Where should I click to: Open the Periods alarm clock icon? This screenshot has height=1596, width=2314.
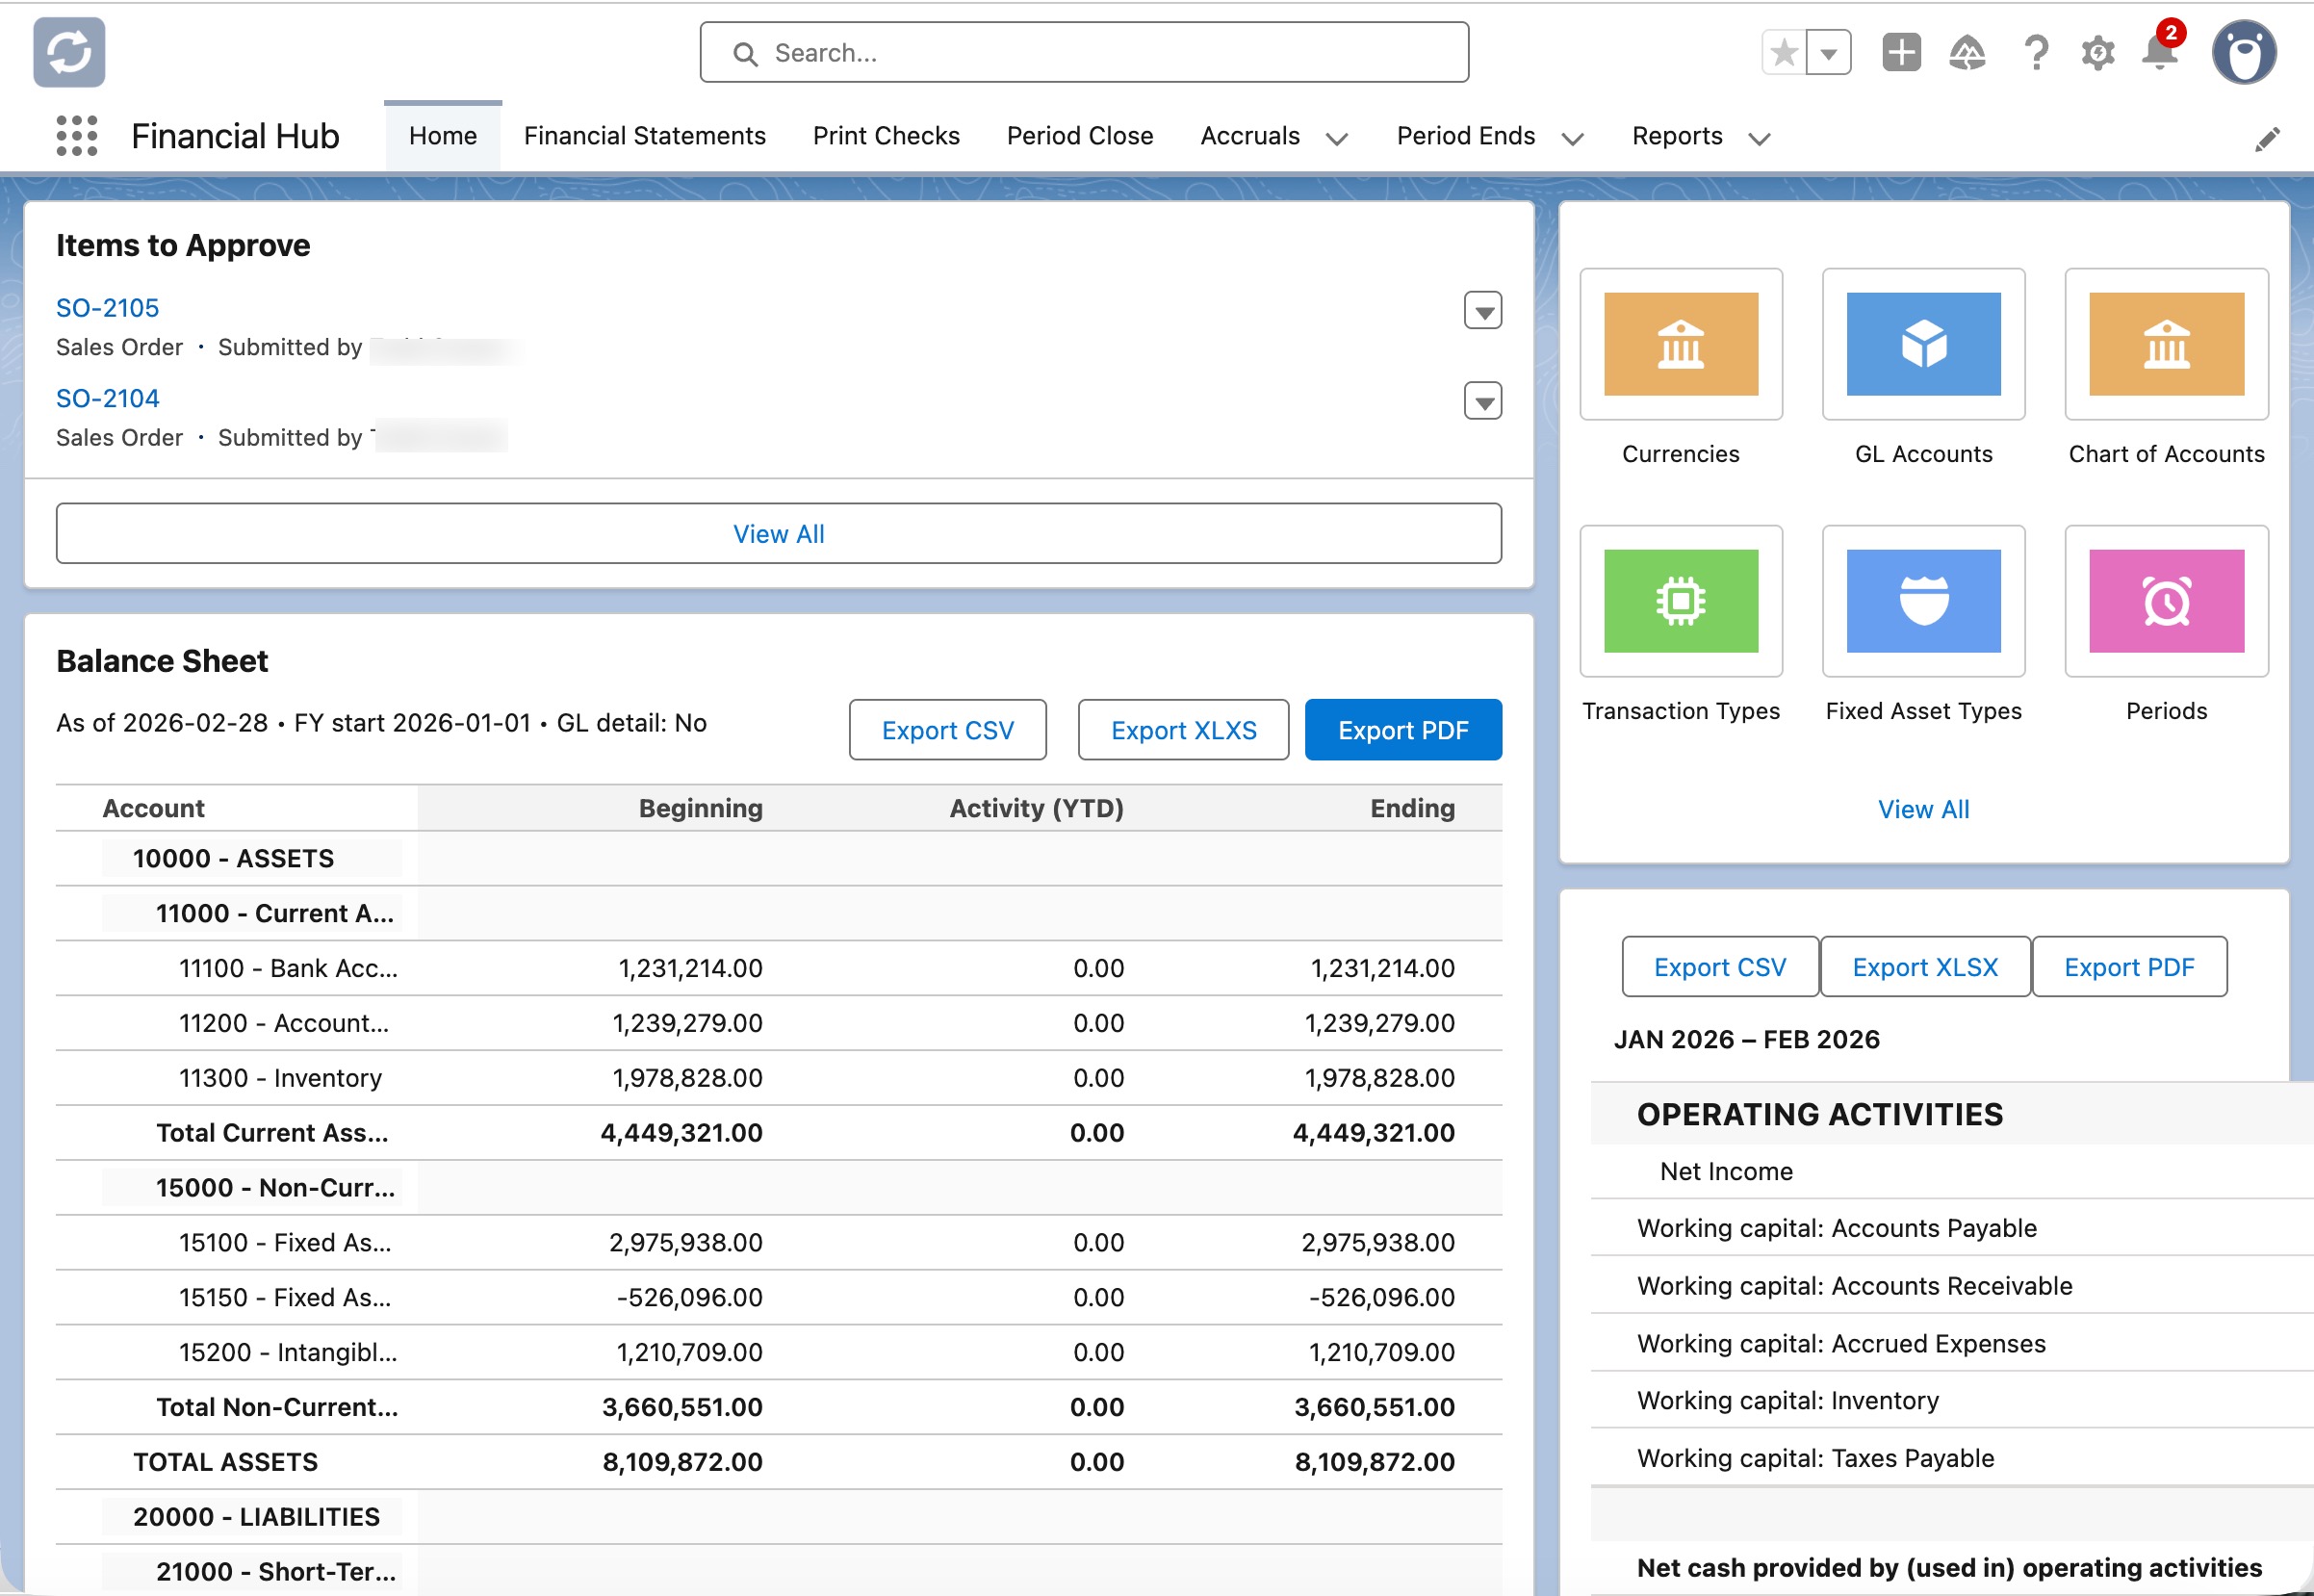[2165, 601]
